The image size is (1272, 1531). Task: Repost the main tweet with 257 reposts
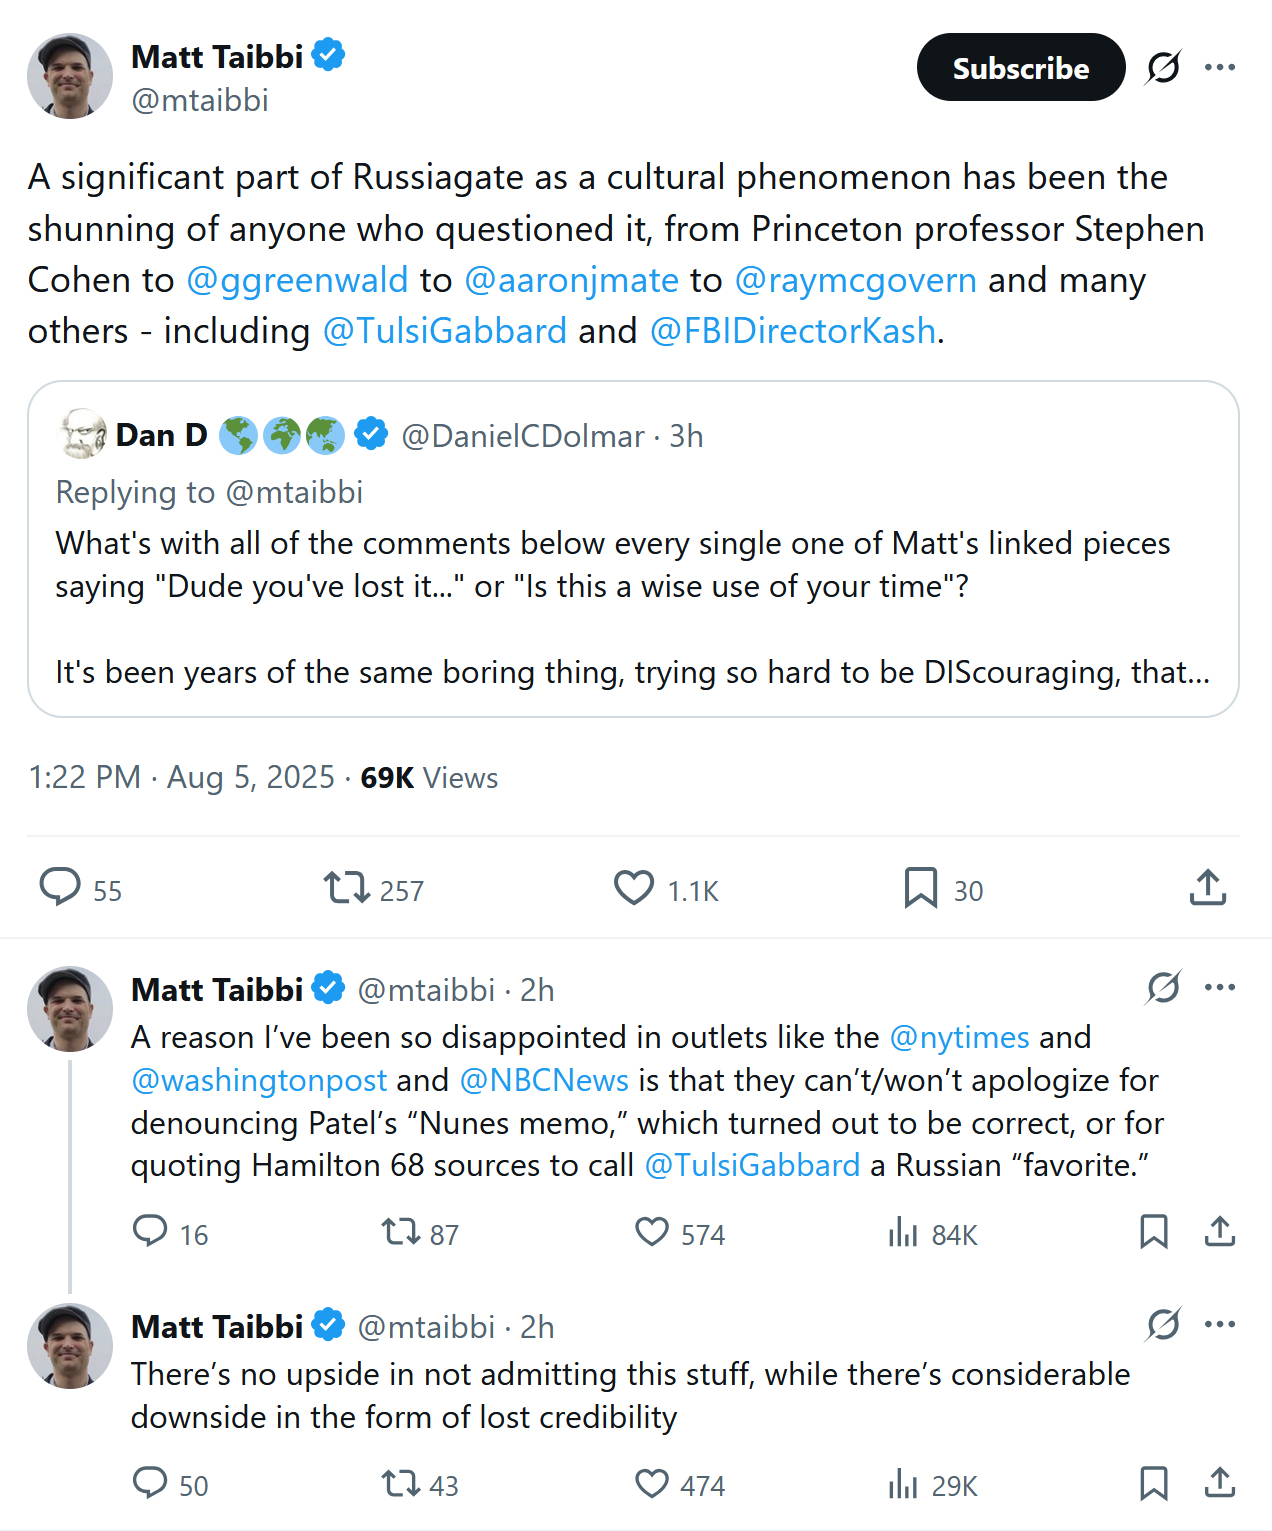347,887
